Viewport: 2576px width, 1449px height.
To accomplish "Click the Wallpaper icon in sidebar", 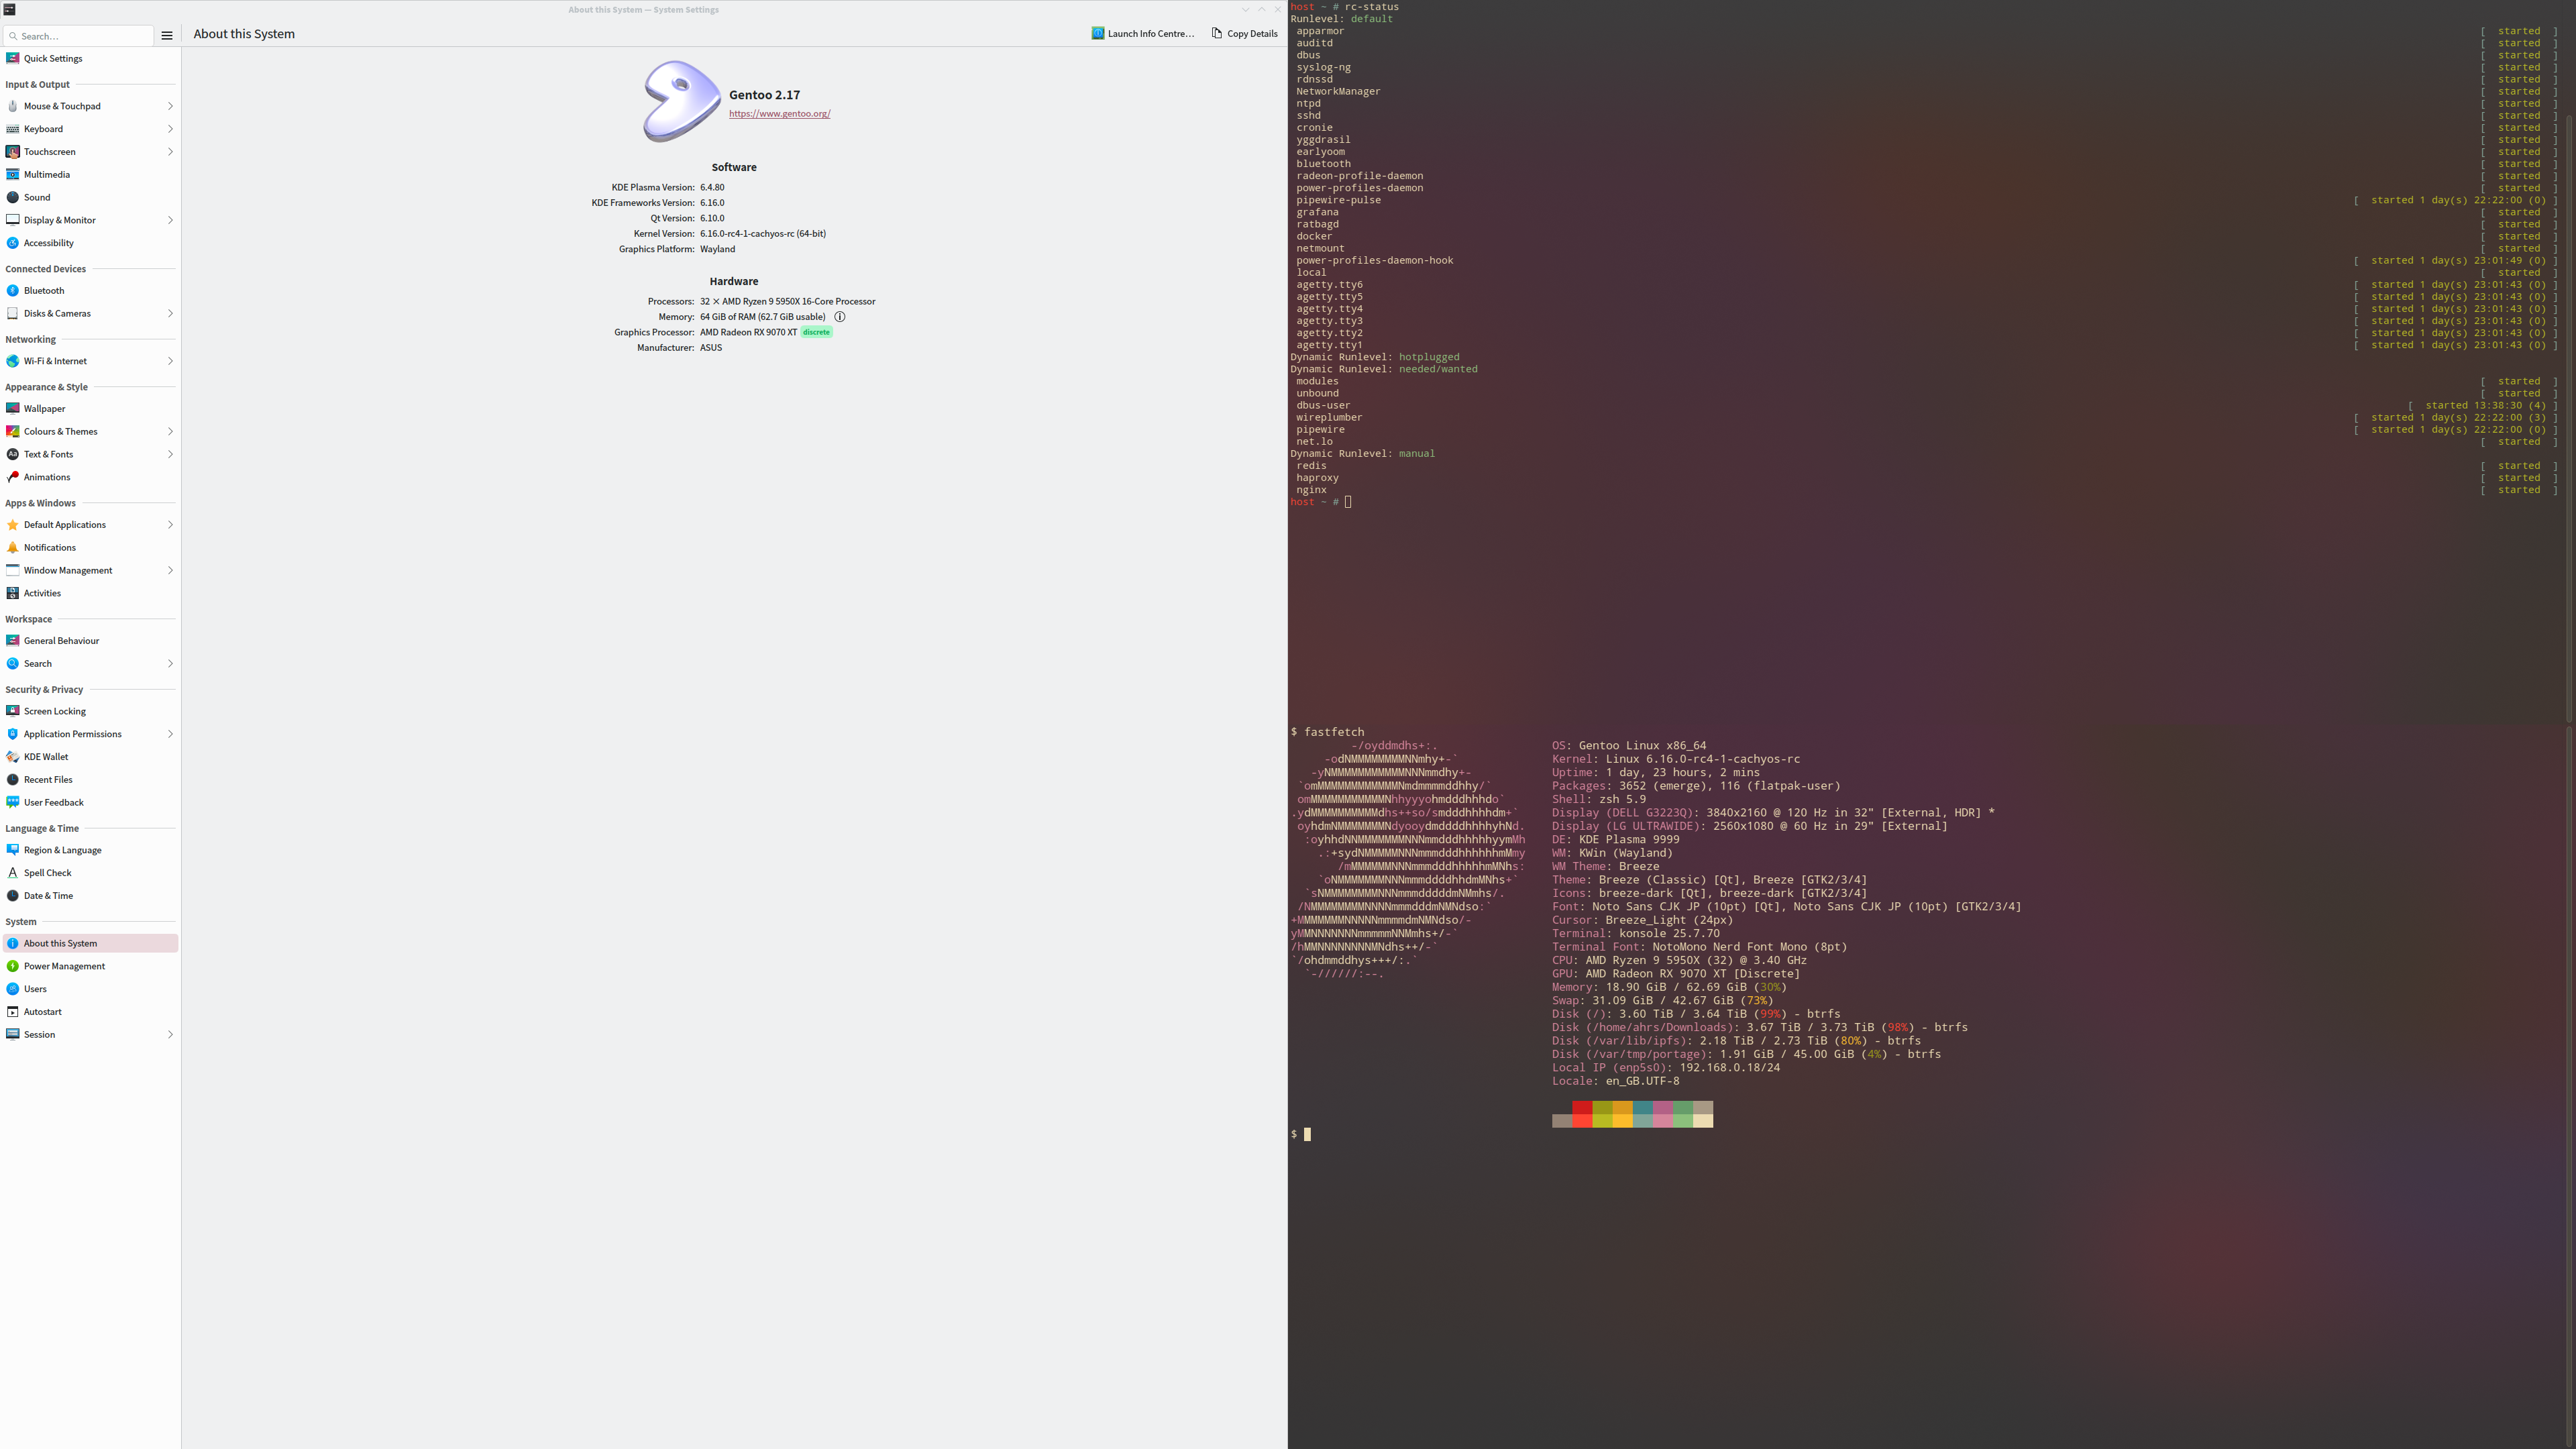I will [x=13, y=409].
